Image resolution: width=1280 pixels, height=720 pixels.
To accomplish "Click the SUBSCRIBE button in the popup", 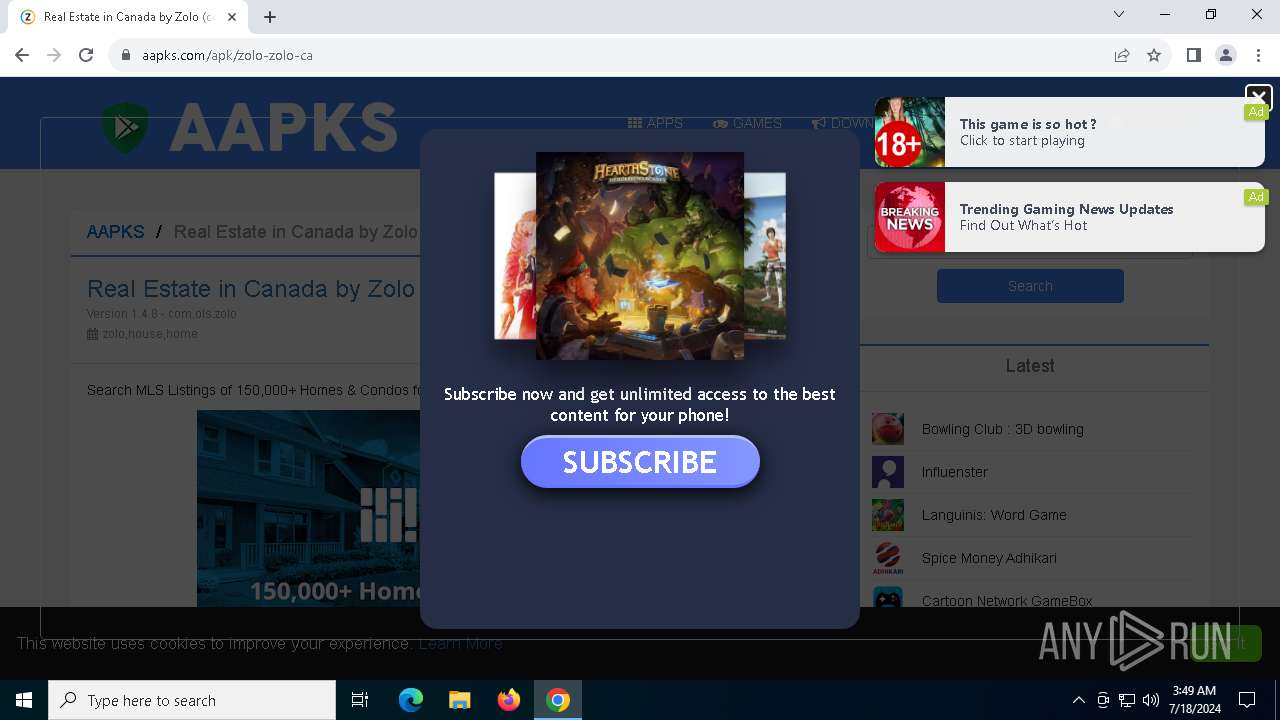I will point(640,462).
